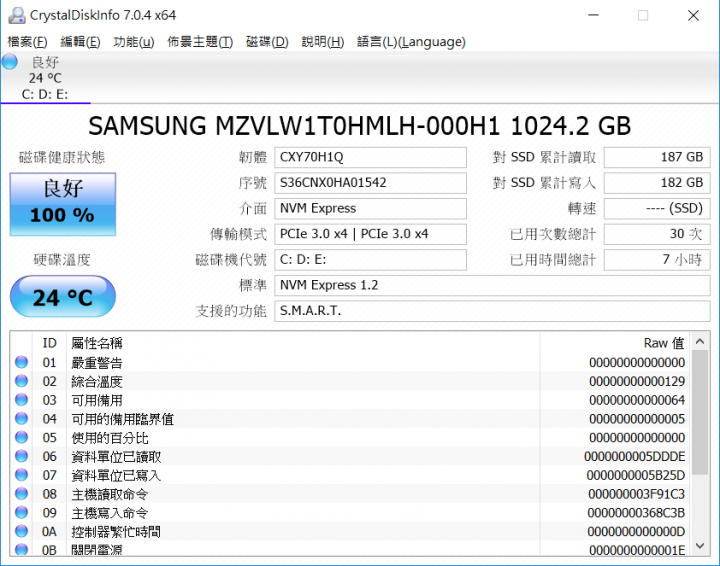720x566 pixels.
Task: Click the firmware field CXY70H1Q
Action: click(371, 157)
